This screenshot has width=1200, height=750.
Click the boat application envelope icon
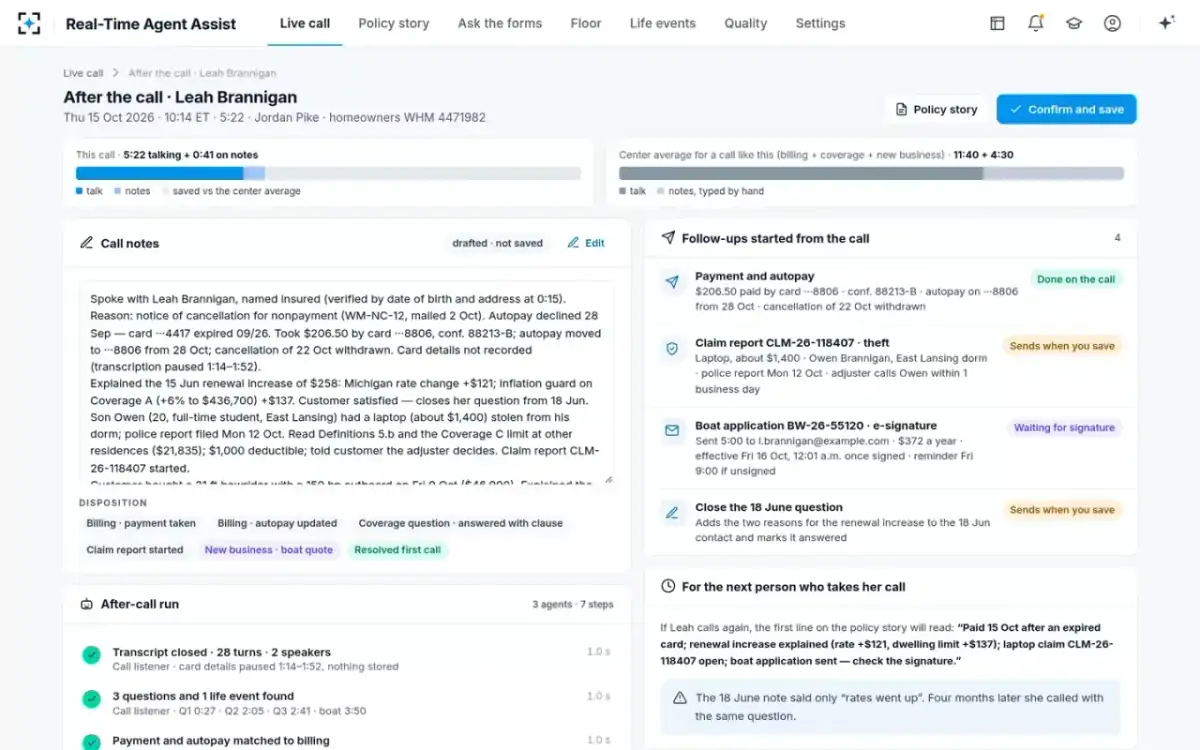tap(673, 431)
